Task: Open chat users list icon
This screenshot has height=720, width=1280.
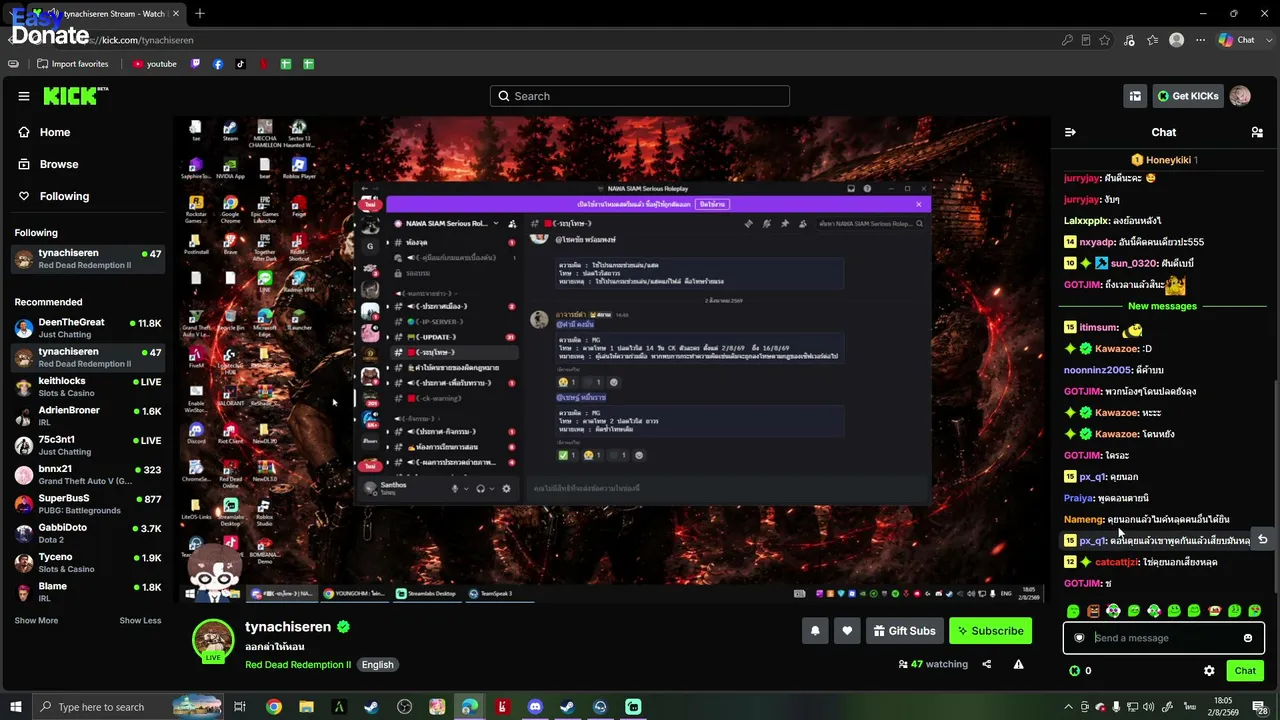Action: coord(1257,132)
